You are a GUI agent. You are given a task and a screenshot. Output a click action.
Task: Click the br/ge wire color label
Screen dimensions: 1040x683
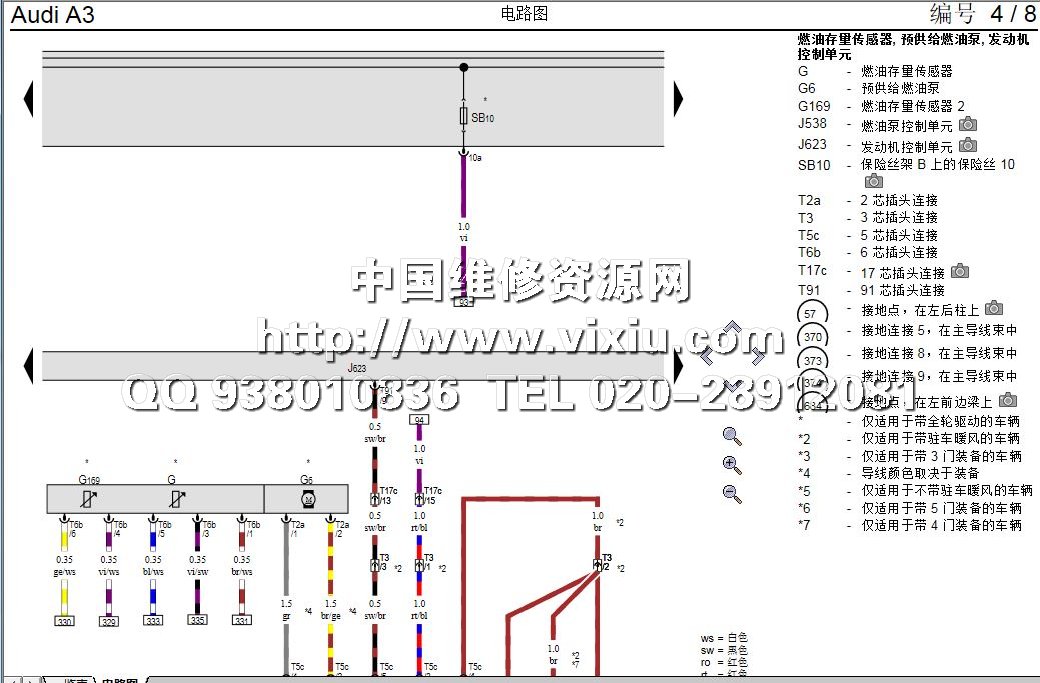coord(330,616)
